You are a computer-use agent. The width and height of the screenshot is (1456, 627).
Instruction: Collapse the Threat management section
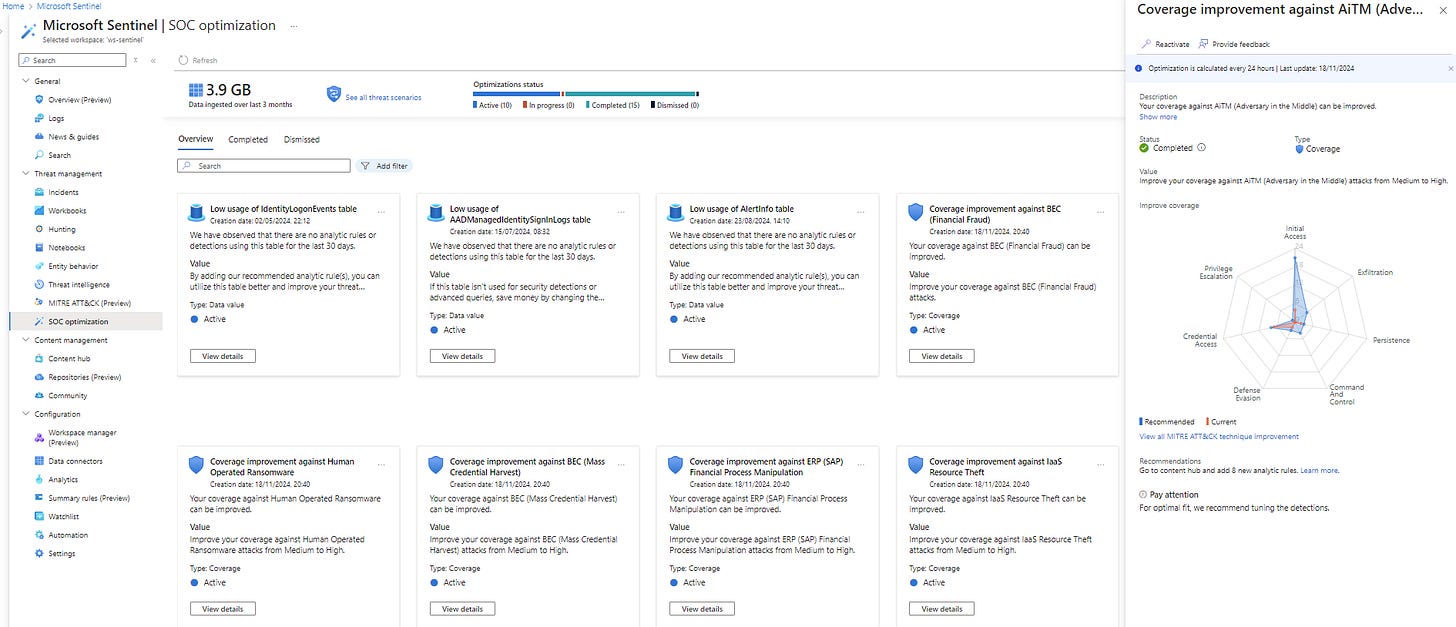[x=26, y=174]
